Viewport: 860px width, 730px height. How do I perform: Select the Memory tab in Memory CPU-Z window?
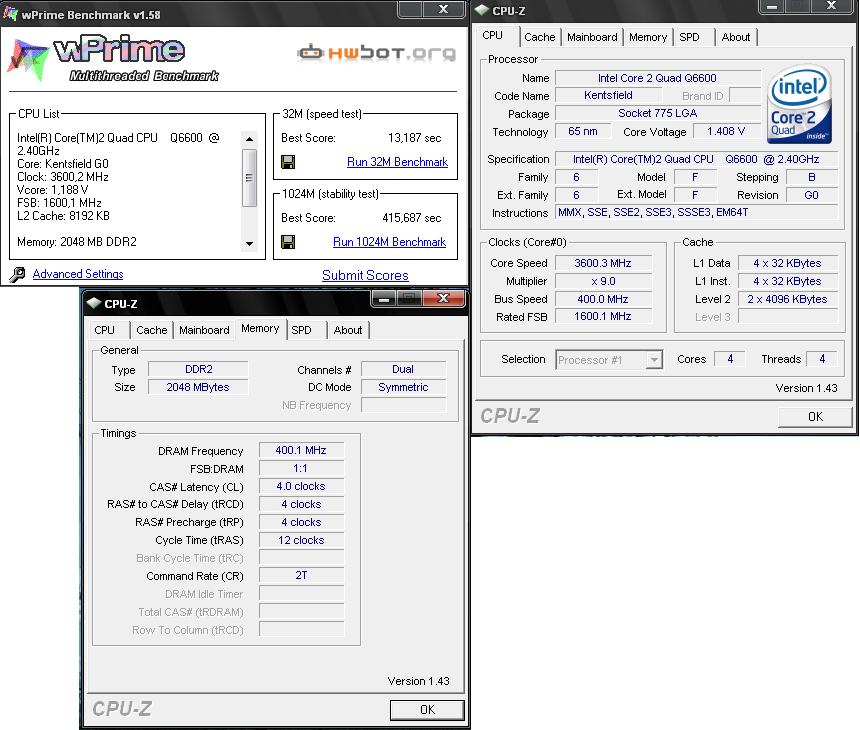pyautogui.click(x=260, y=329)
